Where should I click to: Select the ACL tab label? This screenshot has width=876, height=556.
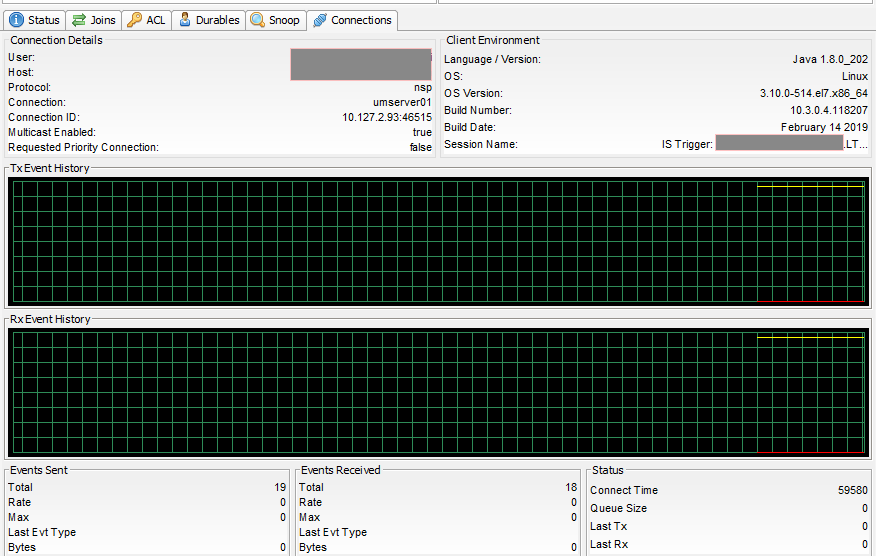click(156, 20)
